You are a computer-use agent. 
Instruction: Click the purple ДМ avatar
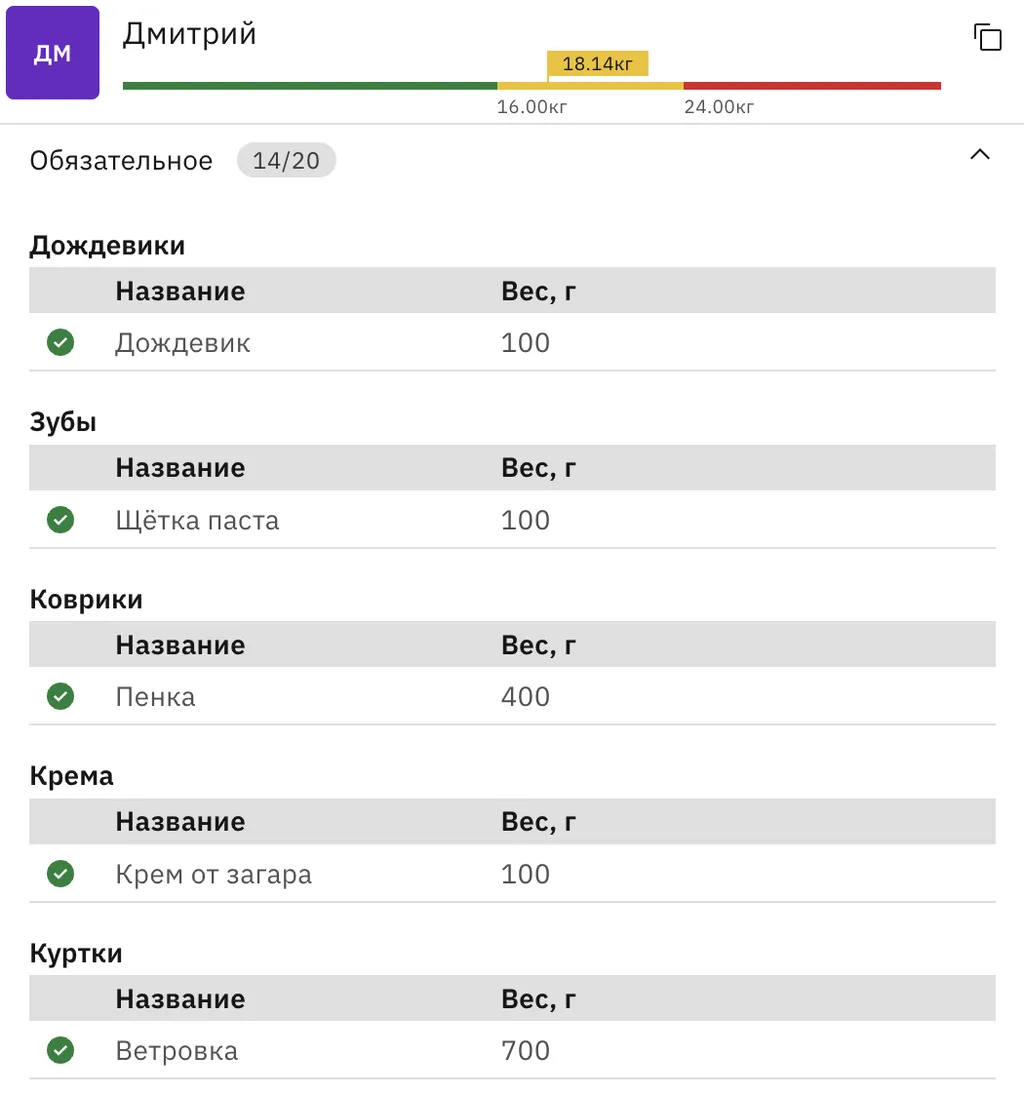[x=53, y=53]
